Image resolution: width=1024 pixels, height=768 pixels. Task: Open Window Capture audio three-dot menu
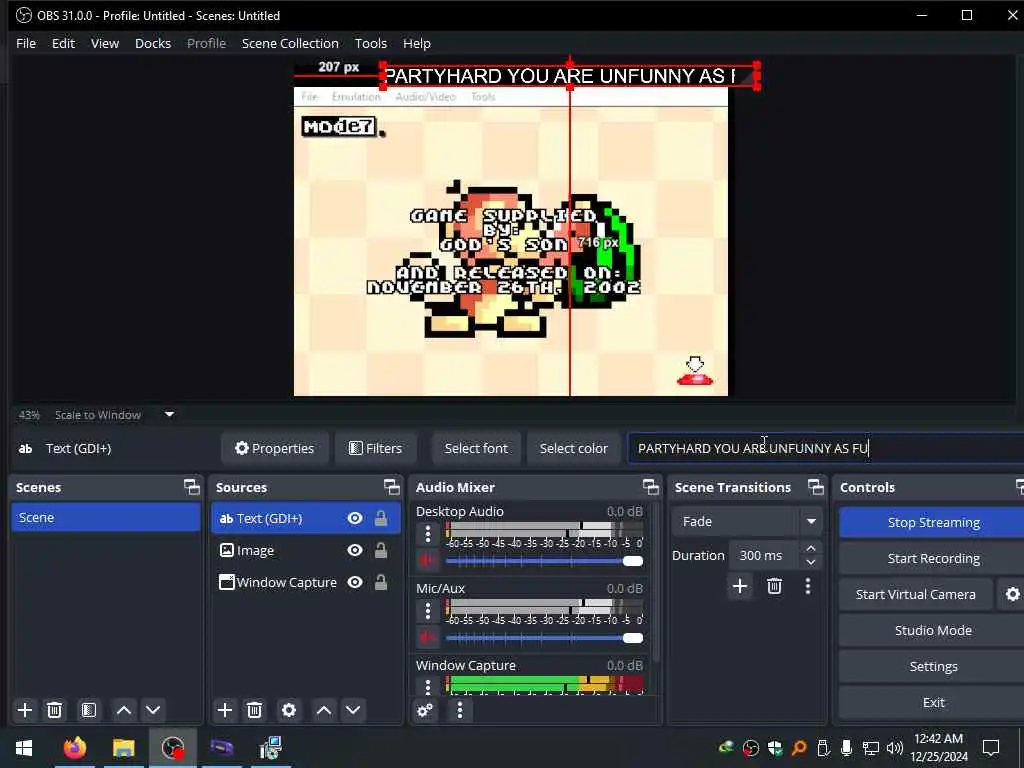click(x=428, y=686)
